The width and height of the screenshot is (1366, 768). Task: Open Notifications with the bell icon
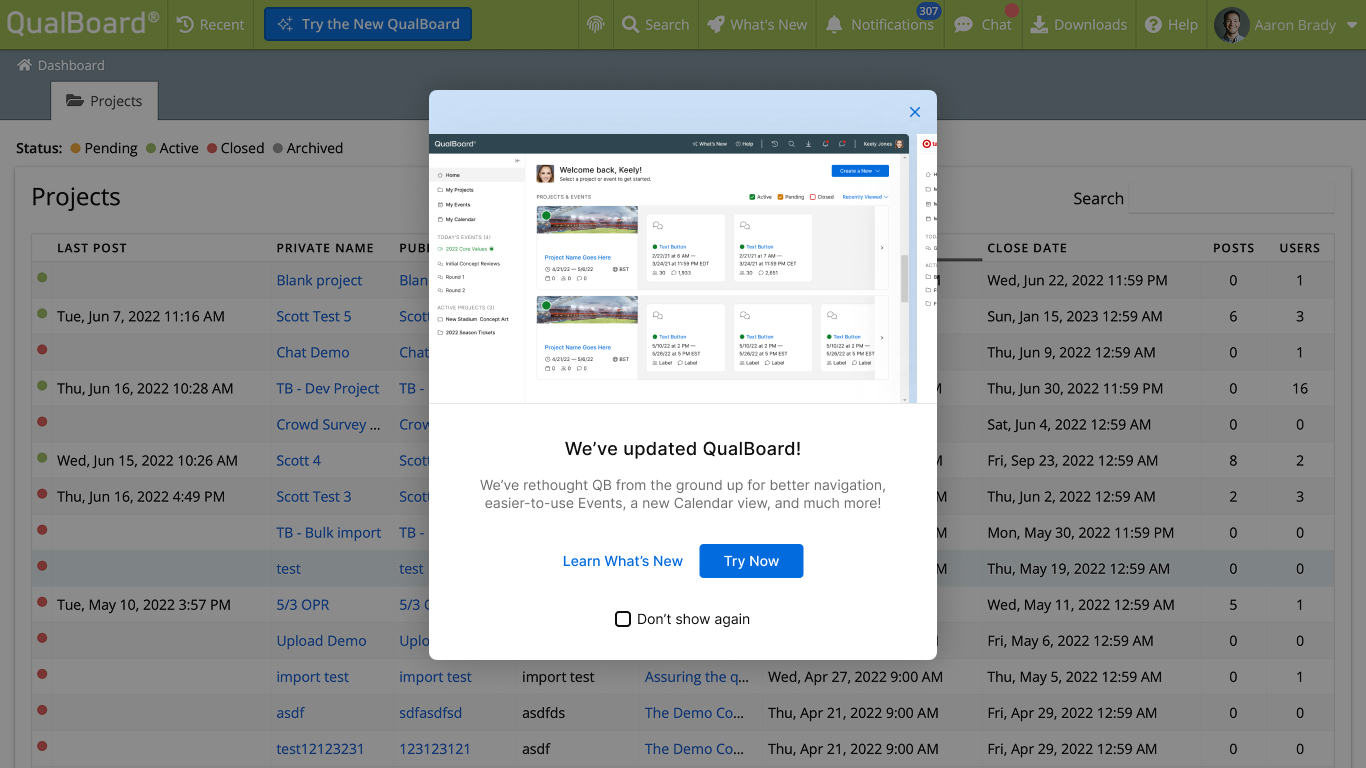[878, 24]
